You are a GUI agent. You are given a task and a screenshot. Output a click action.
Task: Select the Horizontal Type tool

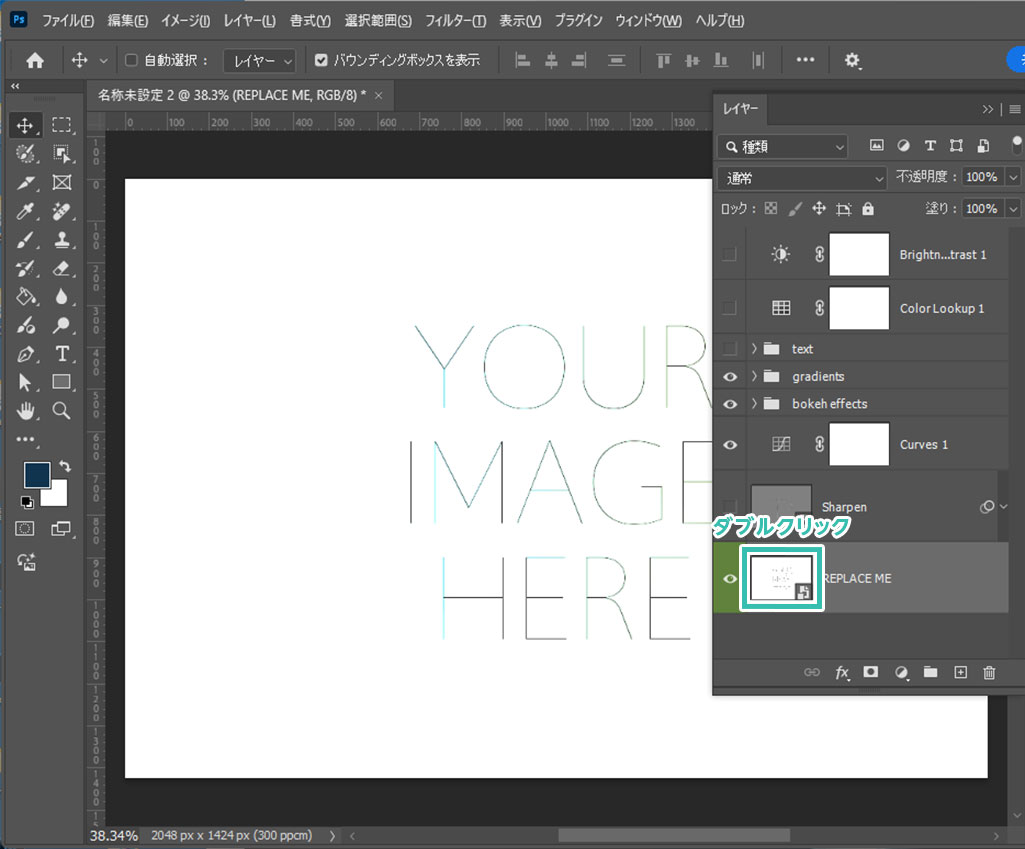[x=61, y=354]
